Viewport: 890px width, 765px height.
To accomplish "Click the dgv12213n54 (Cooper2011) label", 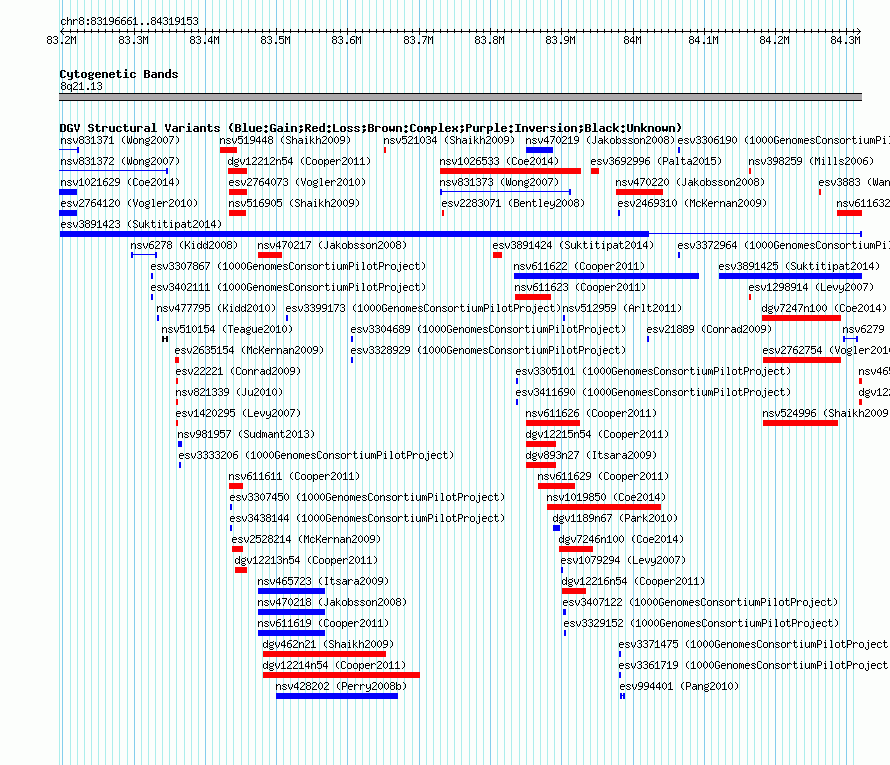I will click(306, 560).
